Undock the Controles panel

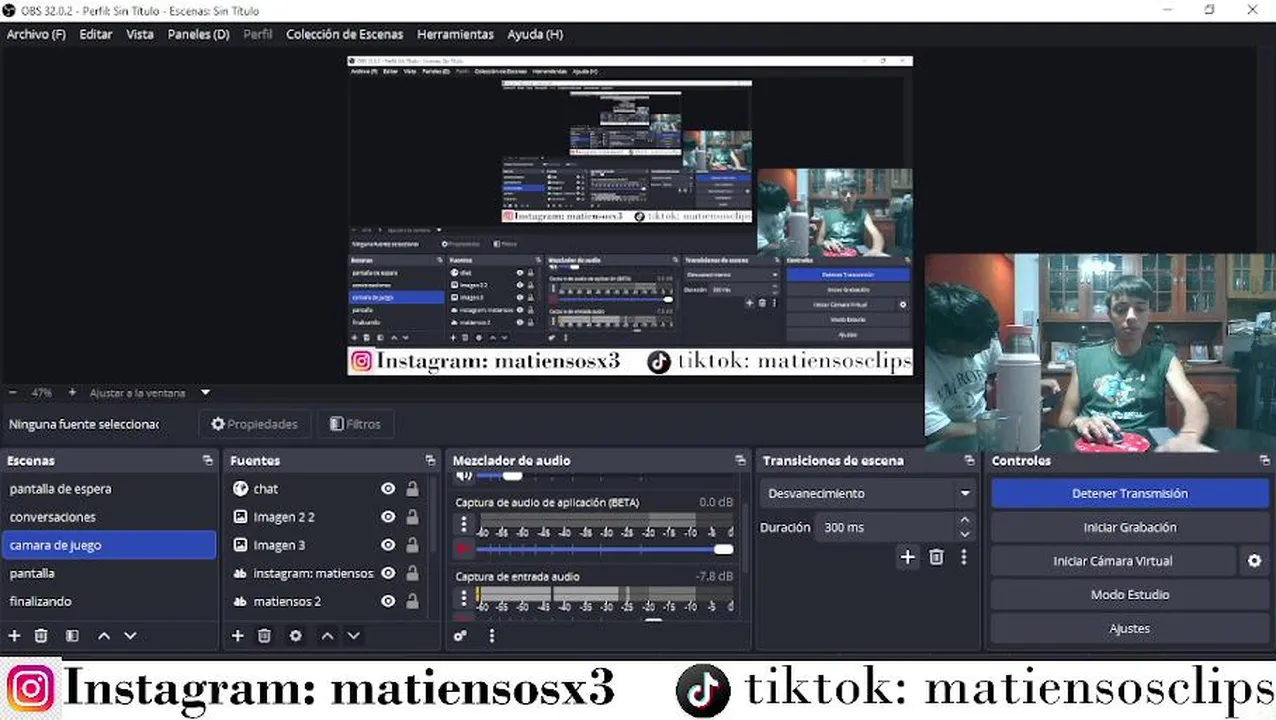pyautogui.click(x=1265, y=461)
